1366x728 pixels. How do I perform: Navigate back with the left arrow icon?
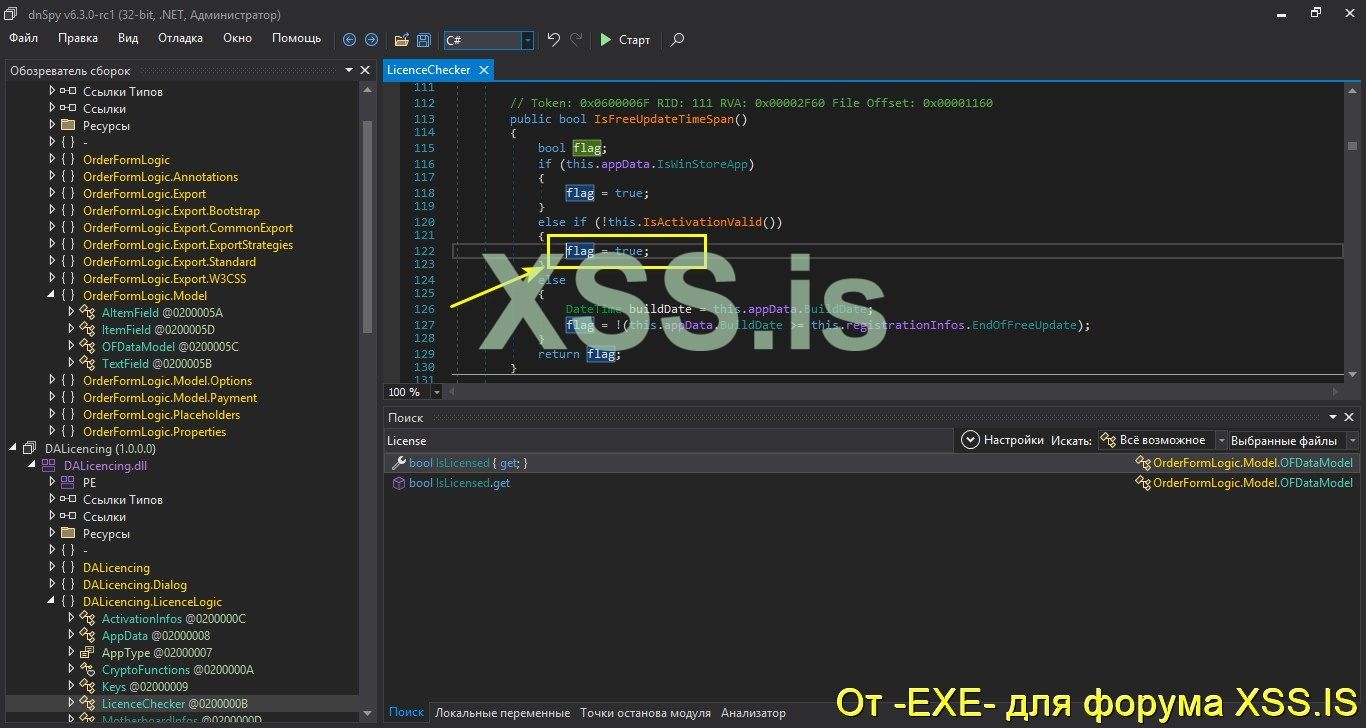pos(348,40)
